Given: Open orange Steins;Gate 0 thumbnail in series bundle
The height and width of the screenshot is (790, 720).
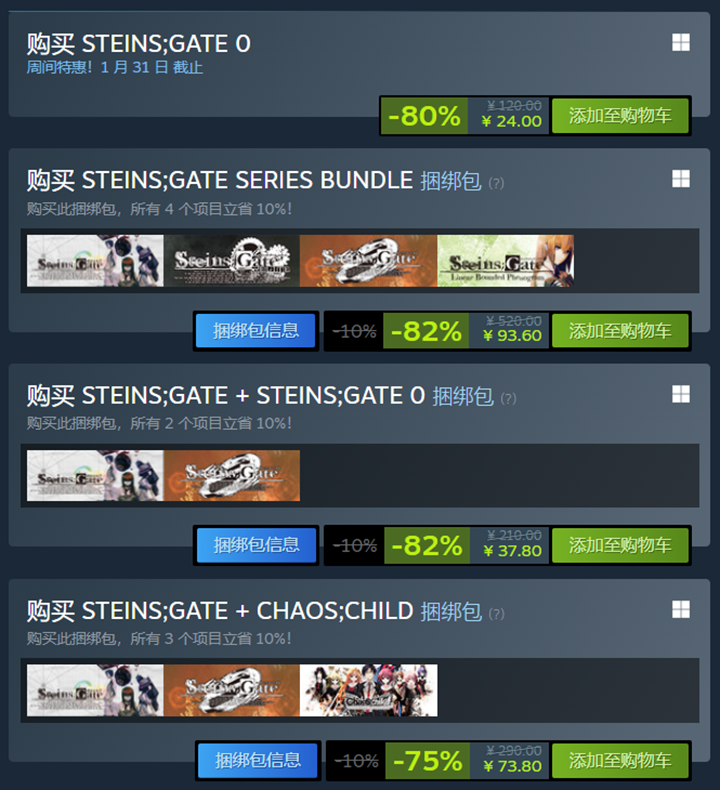Looking at the screenshot, I should (368, 261).
